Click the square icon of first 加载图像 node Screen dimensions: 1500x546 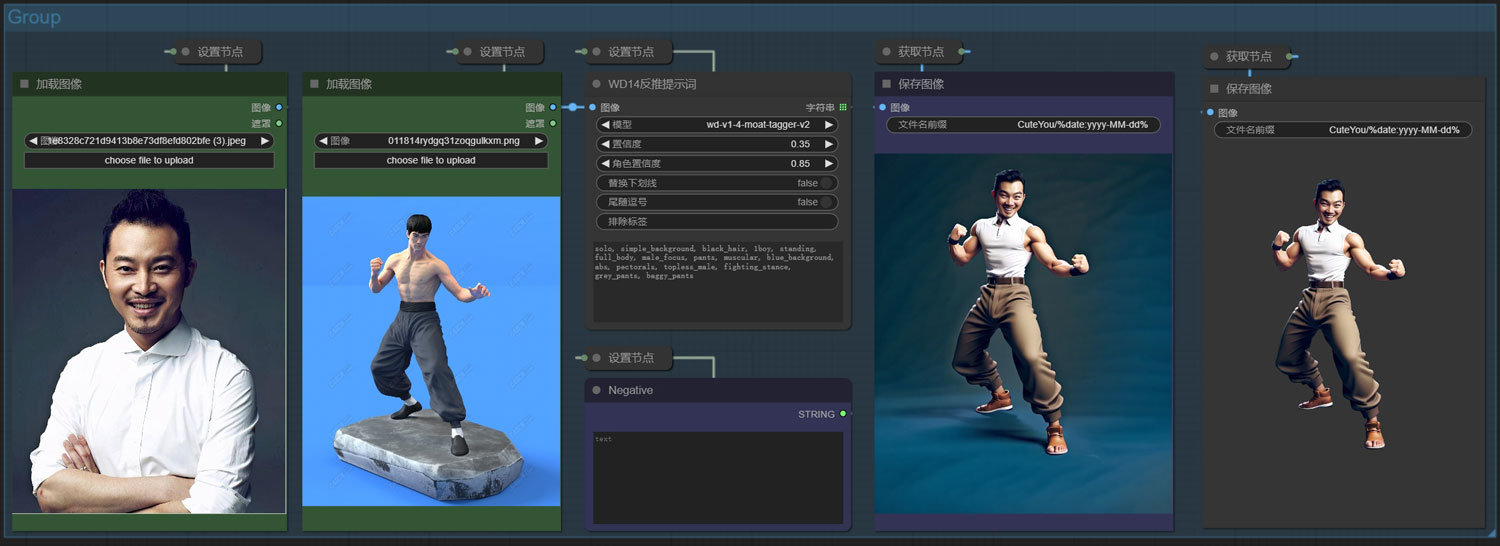pyautogui.click(x=24, y=85)
